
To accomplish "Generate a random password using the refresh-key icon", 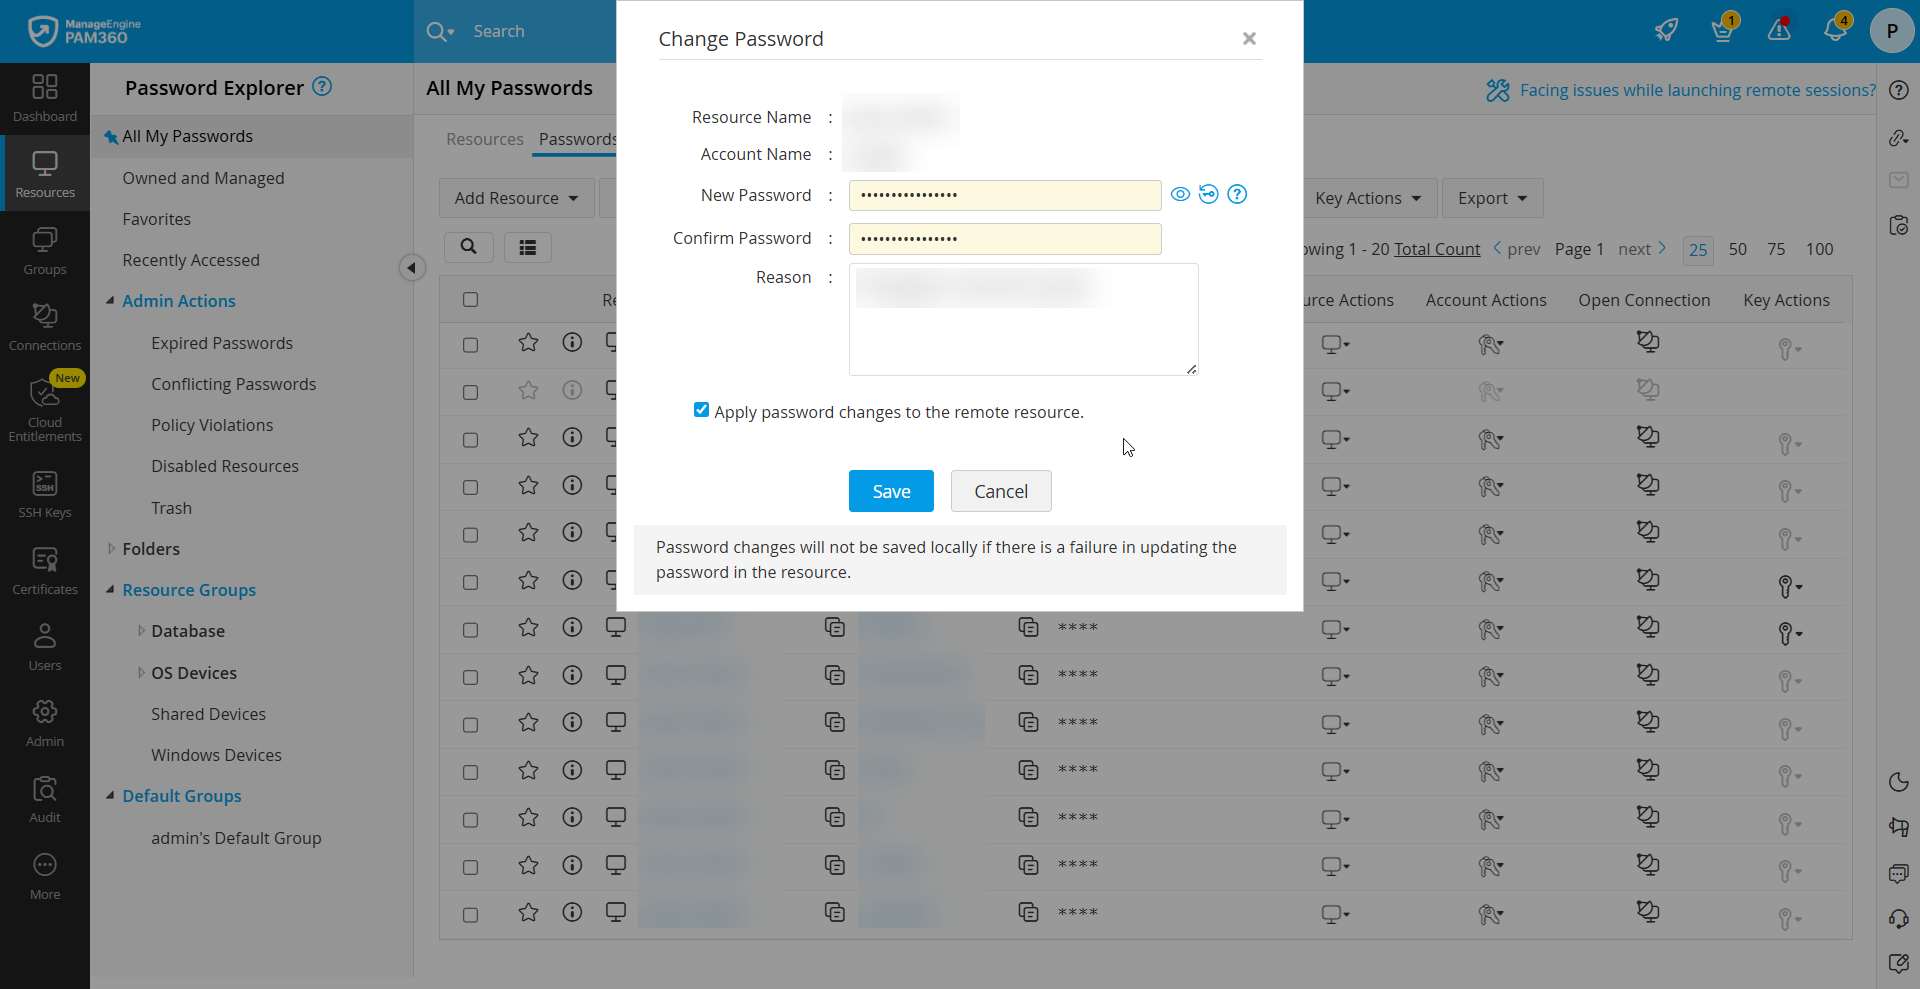I will point(1209,194).
